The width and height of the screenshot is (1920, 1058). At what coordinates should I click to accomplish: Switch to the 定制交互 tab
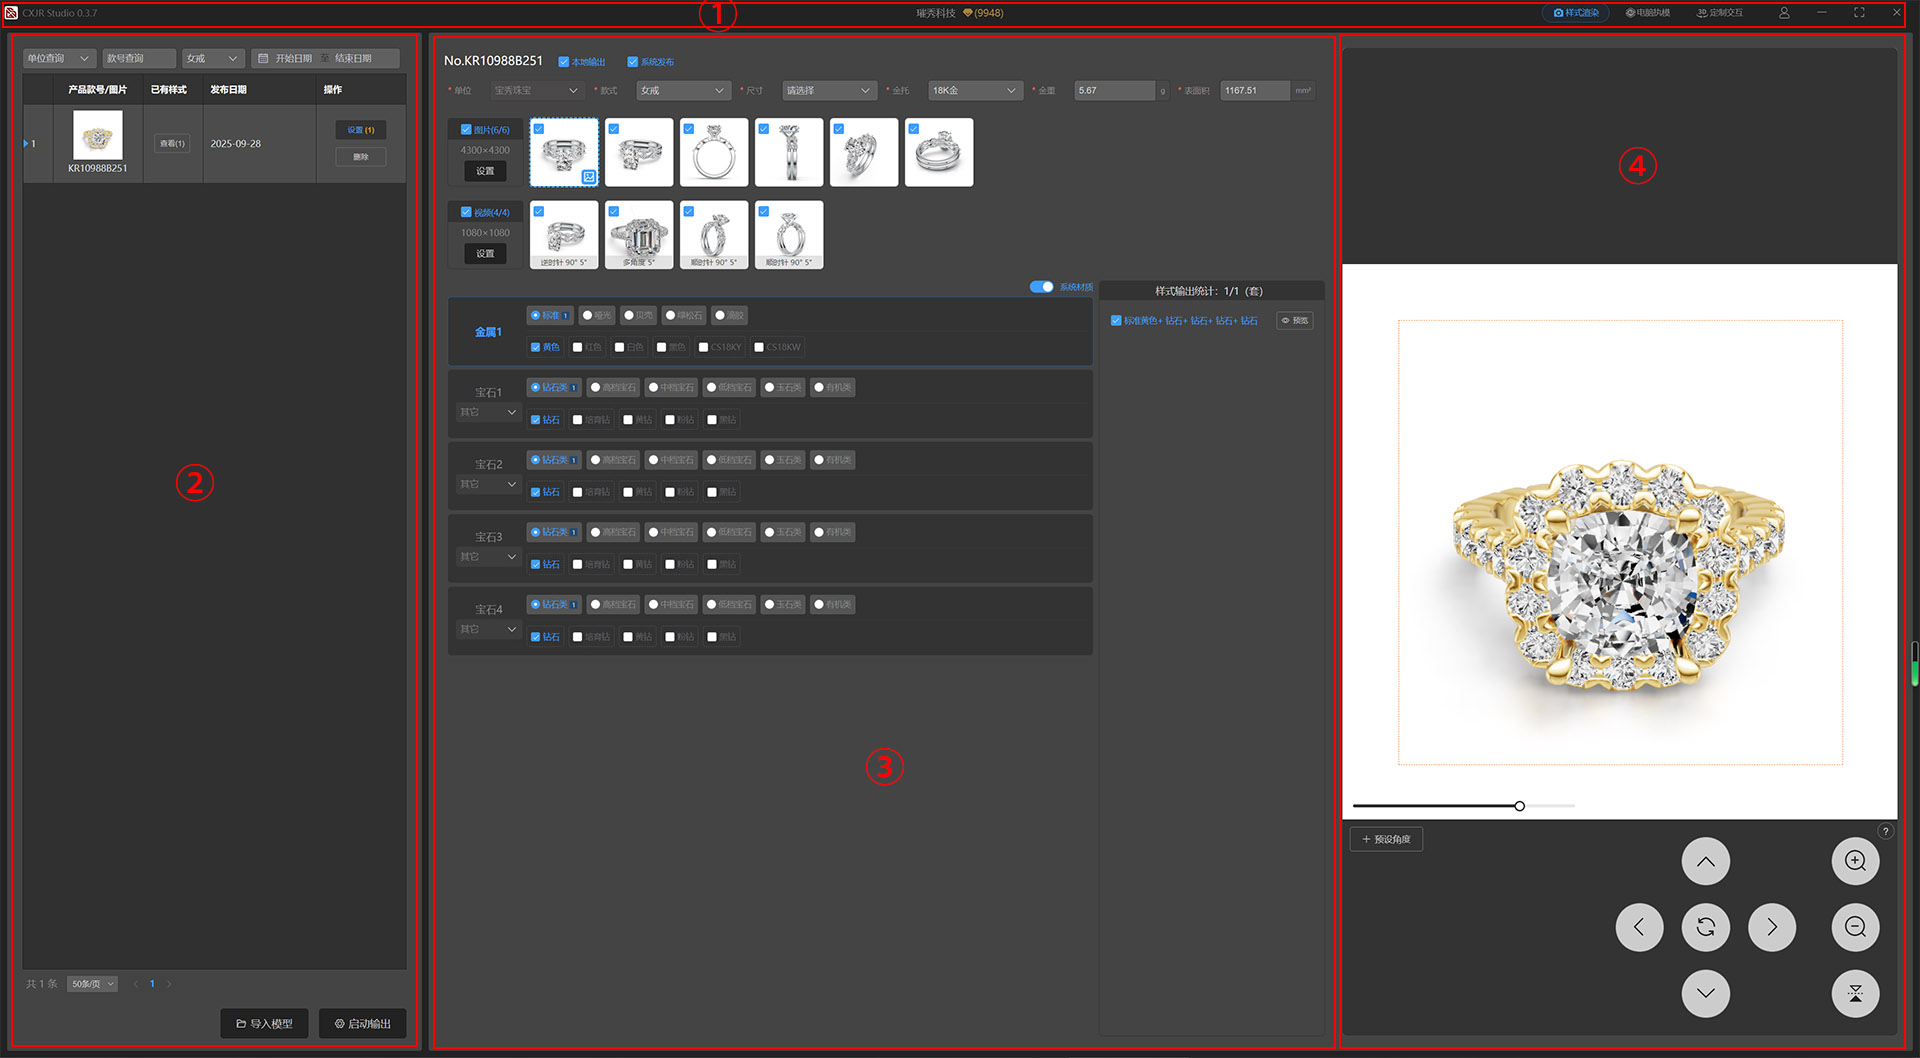point(1720,13)
